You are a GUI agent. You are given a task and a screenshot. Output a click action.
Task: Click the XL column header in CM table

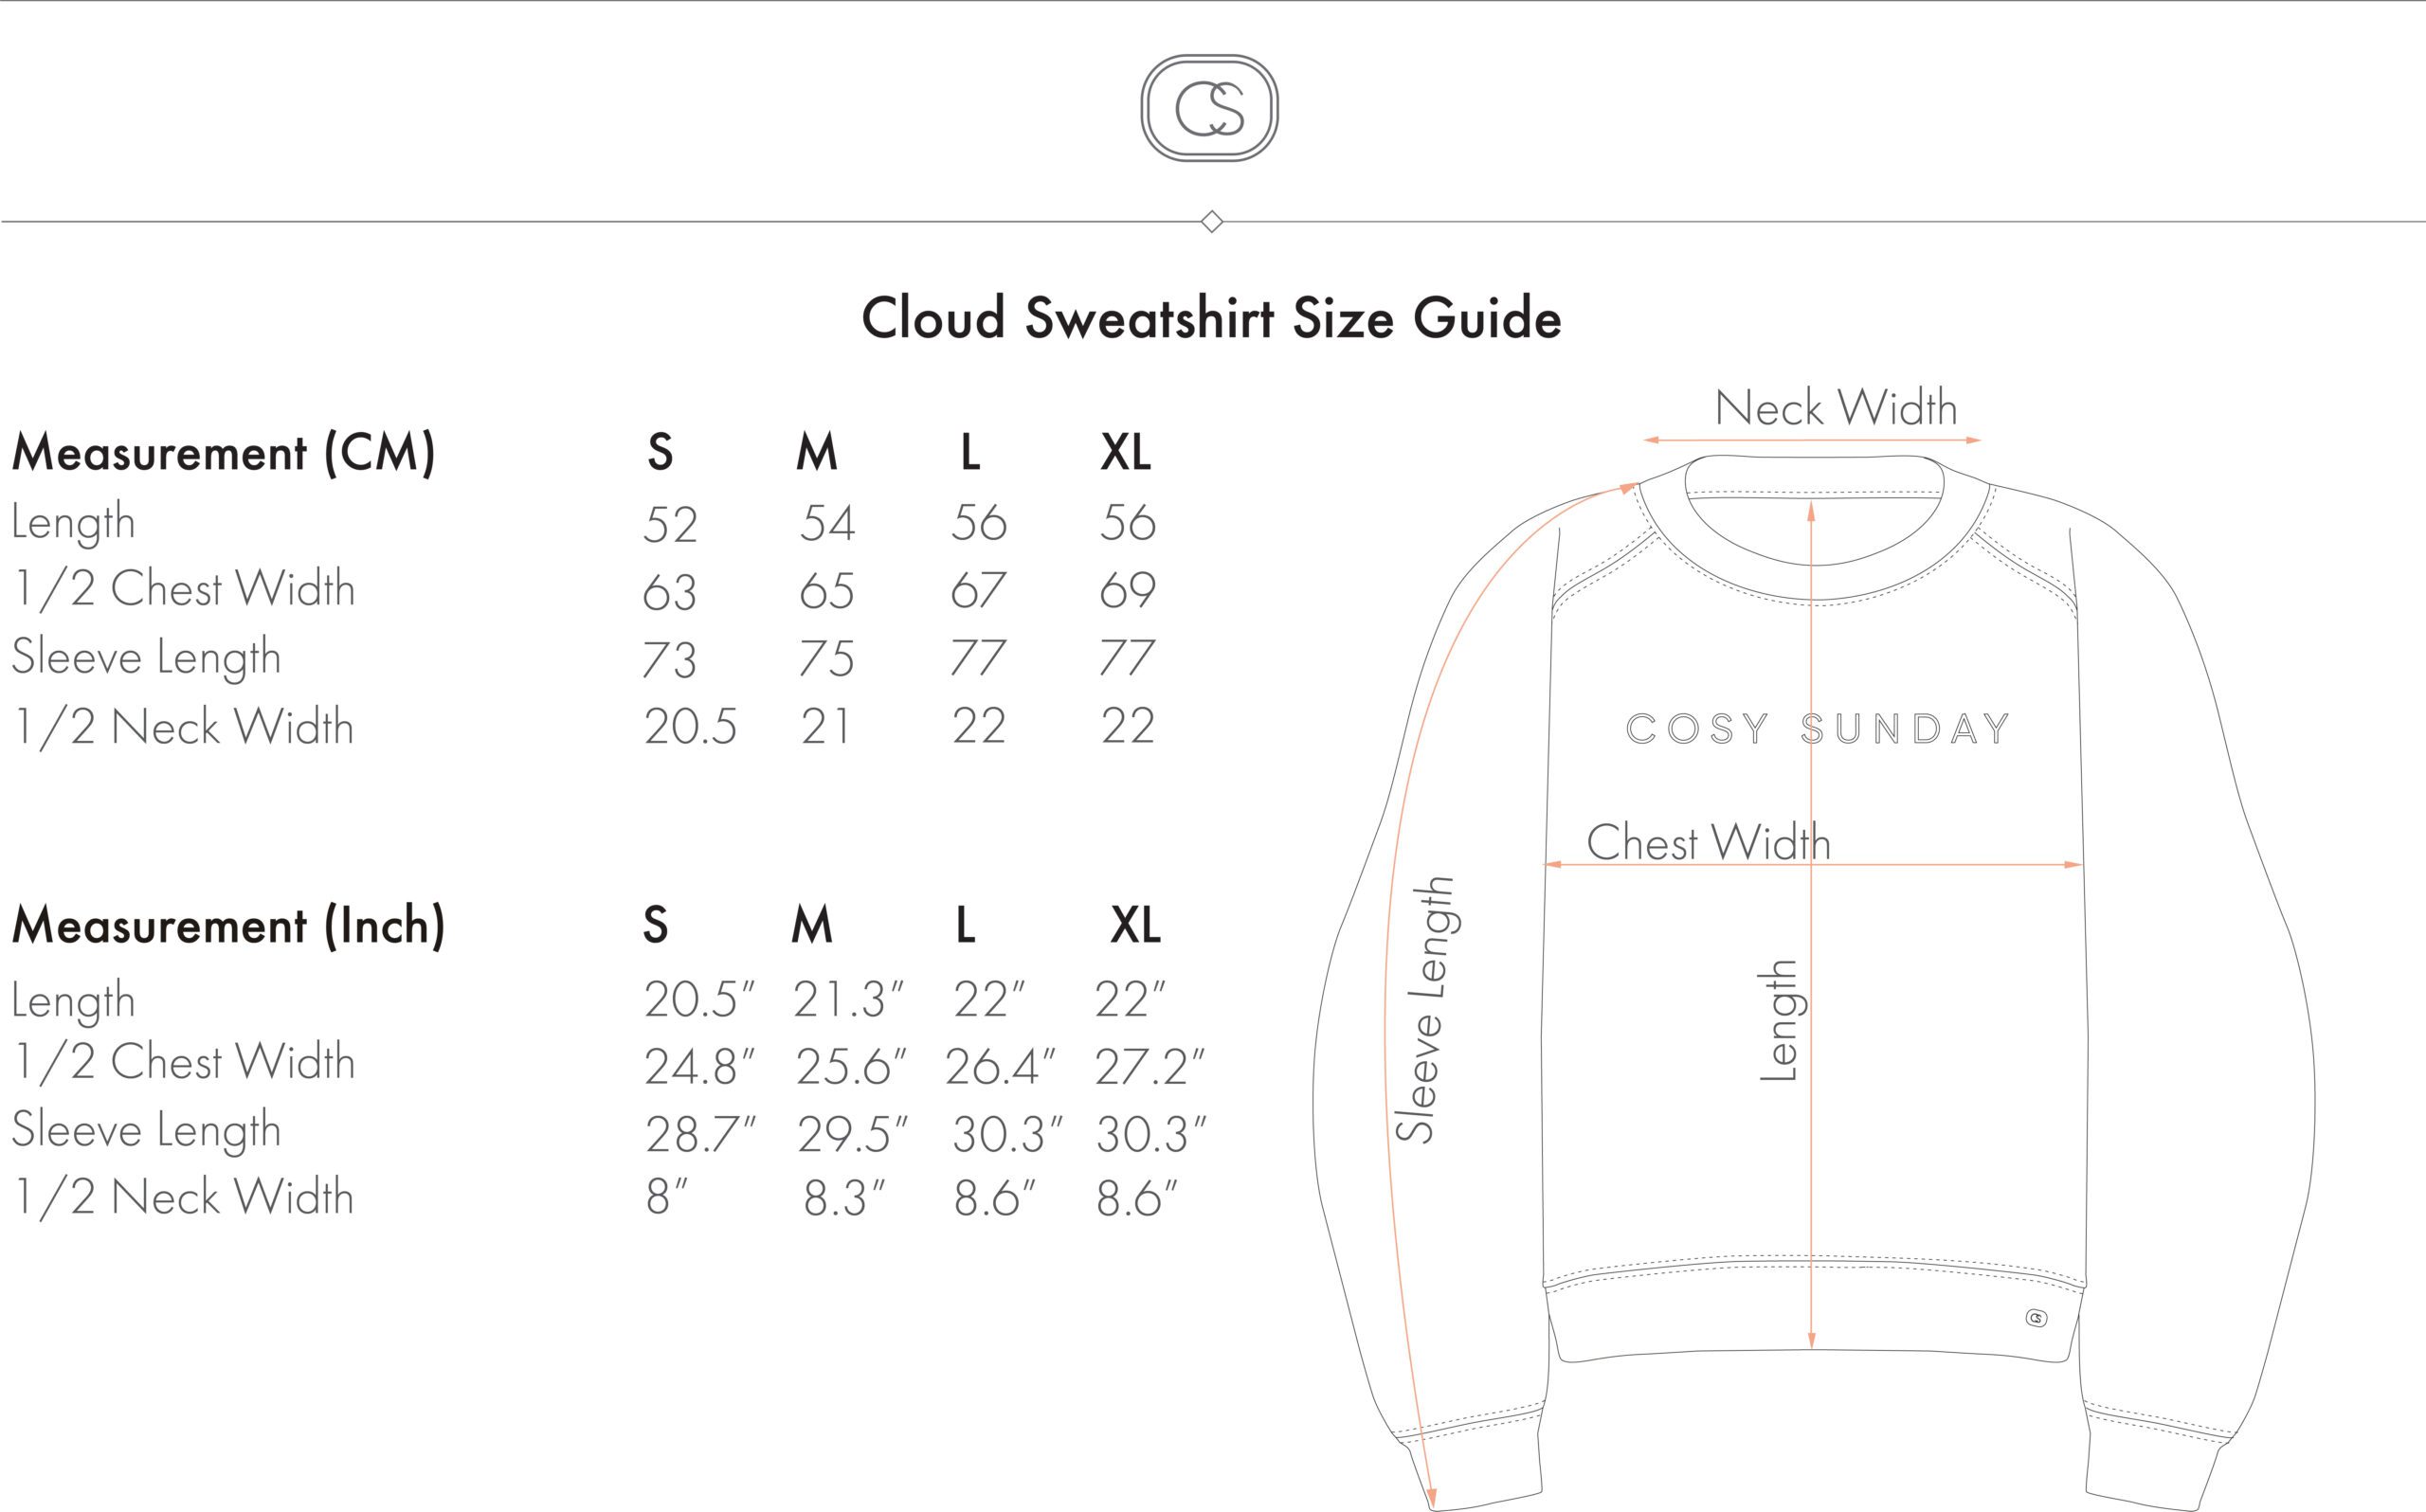coord(1125,452)
